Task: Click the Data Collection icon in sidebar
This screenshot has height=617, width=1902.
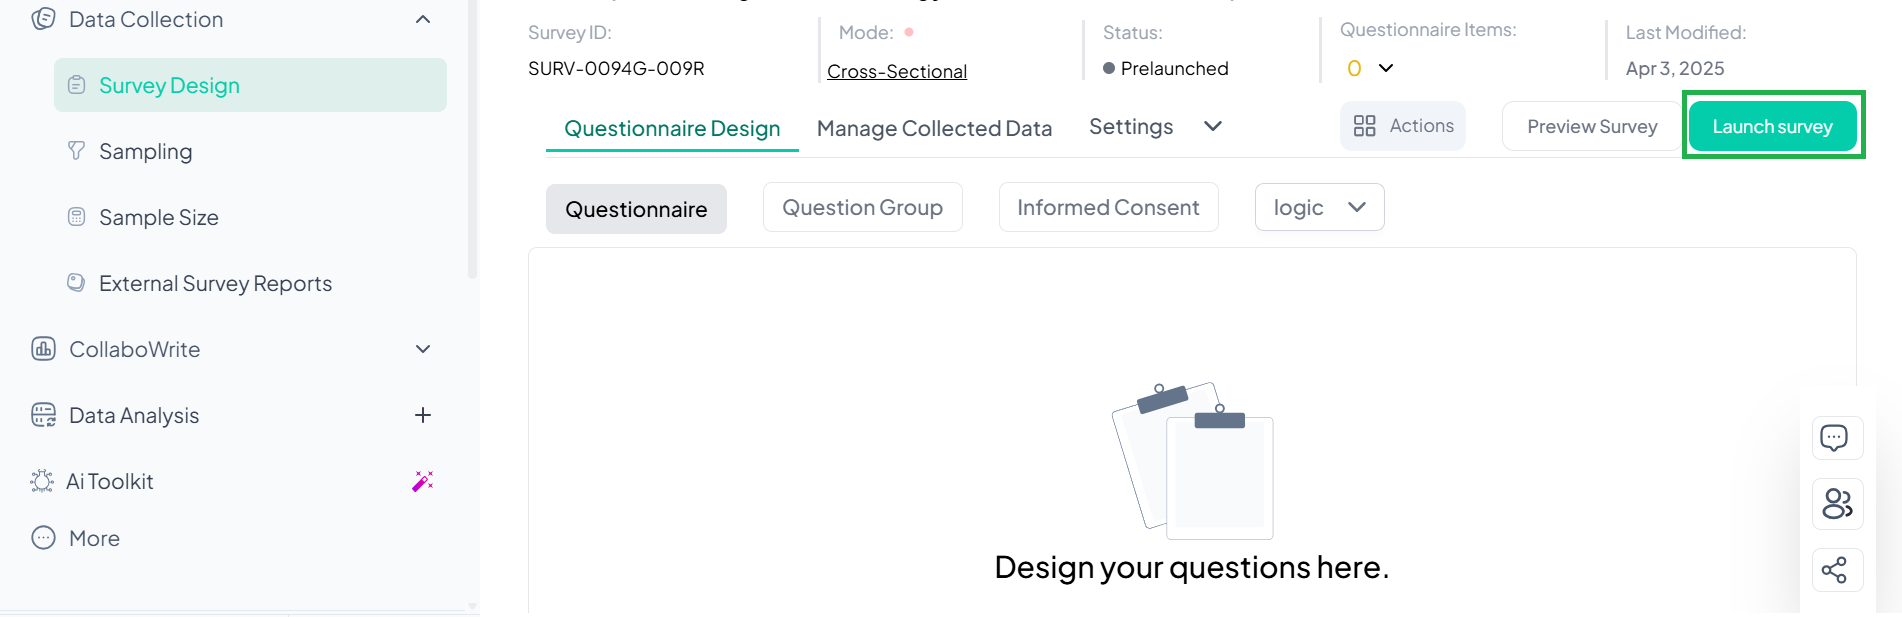Action: [x=41, y=18]
